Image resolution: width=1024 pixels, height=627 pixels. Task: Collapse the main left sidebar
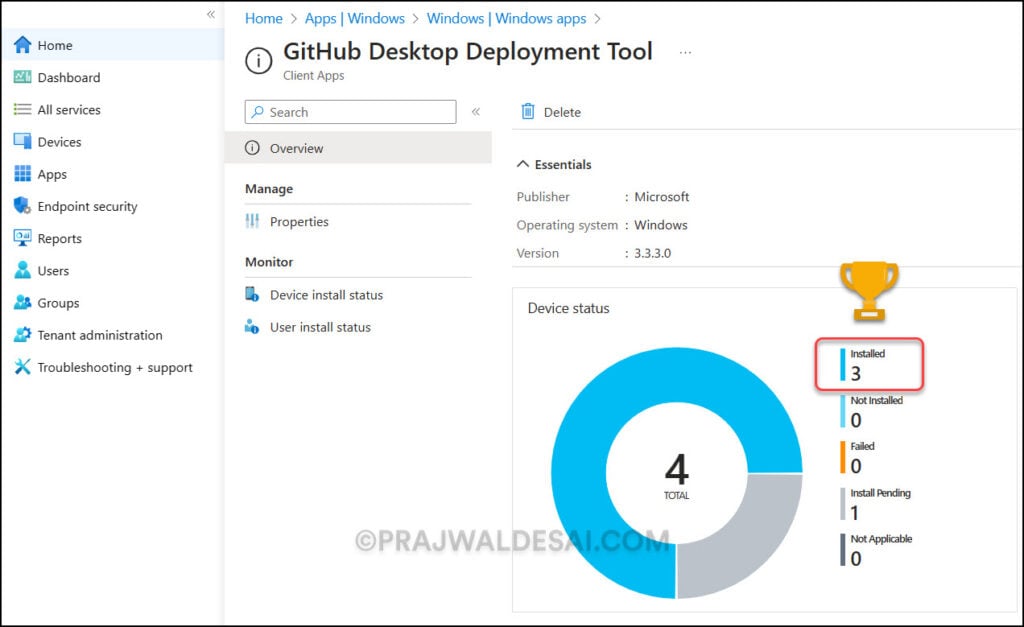(x=210, y=14)
